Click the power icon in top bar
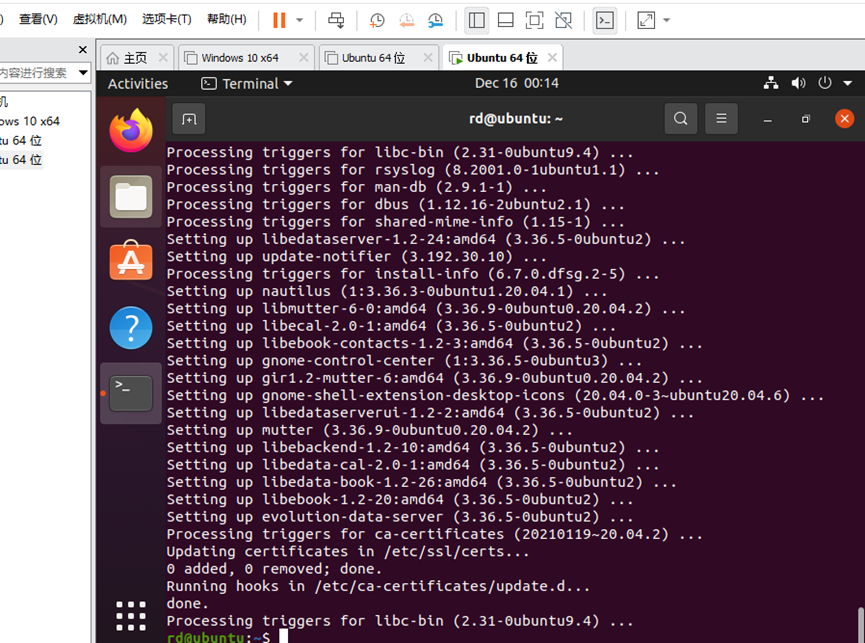Image resolution: width=865 pixels, height=643 pixels. point(825,83)
